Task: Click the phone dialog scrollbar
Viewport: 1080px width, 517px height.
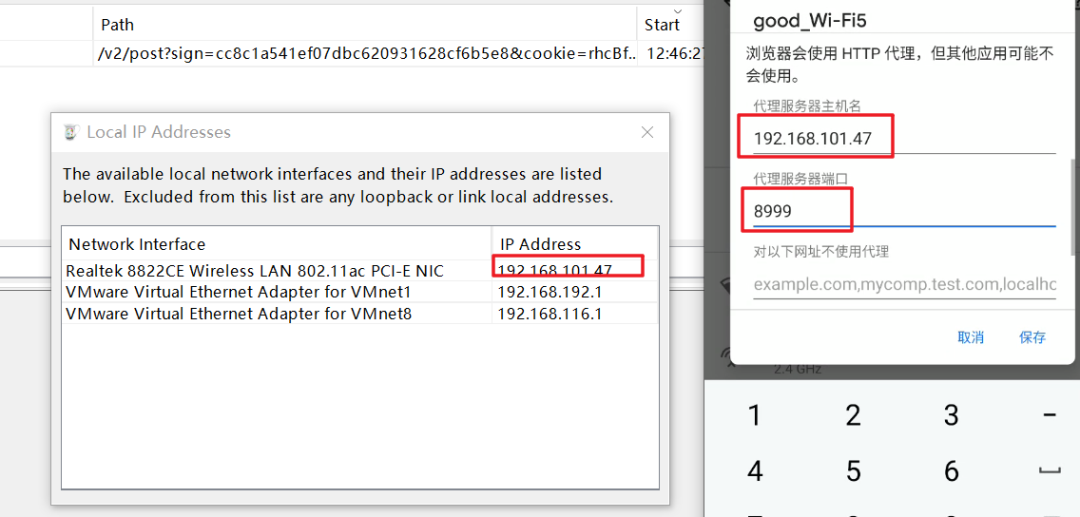Action: pyautogui.click(x=1073, y=207)
